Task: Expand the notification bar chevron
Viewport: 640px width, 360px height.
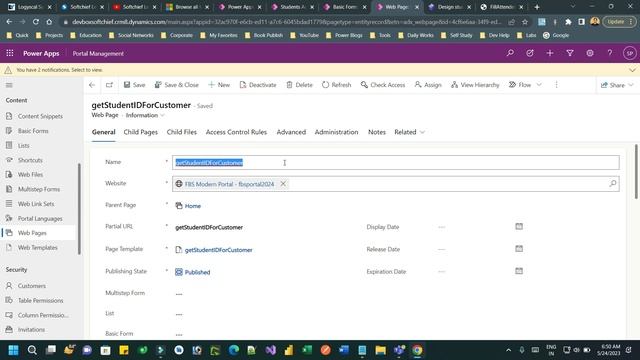Action: click(632, 70)
